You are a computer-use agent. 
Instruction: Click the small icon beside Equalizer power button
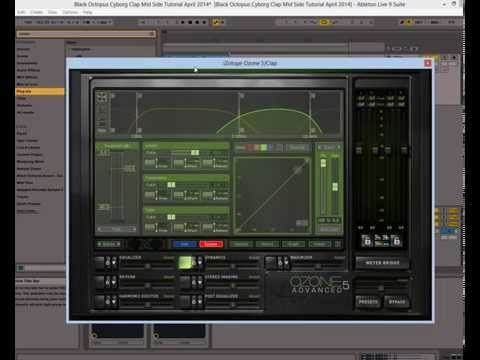click(108, 263)
